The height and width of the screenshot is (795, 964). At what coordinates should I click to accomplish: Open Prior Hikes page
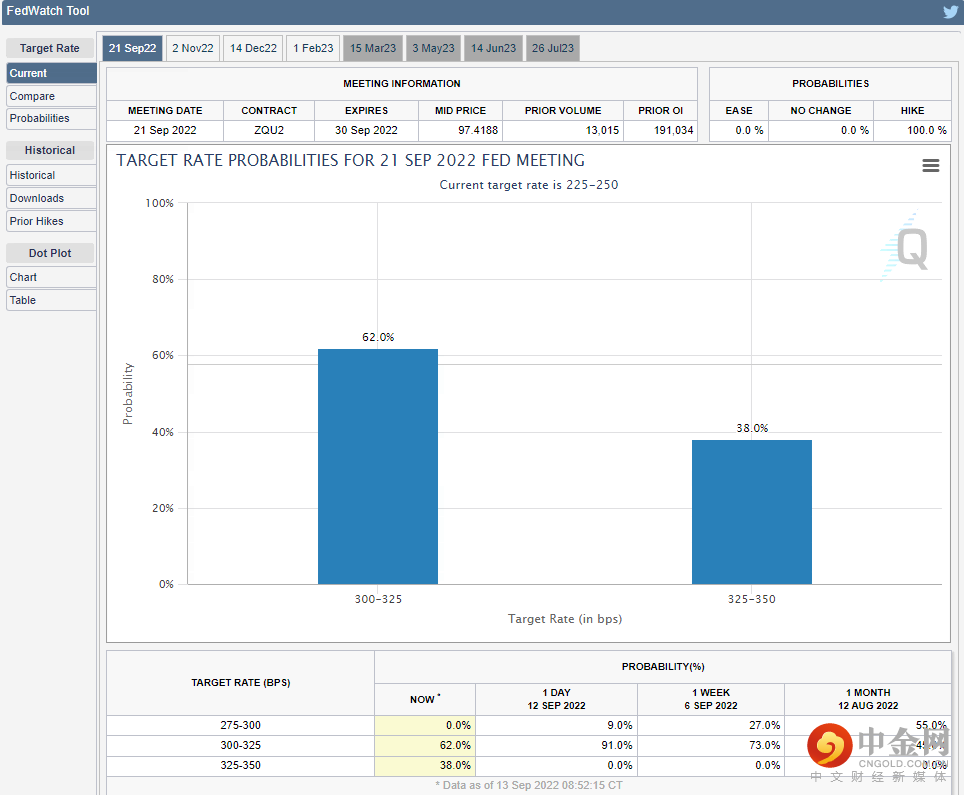(x=51, y=221)
